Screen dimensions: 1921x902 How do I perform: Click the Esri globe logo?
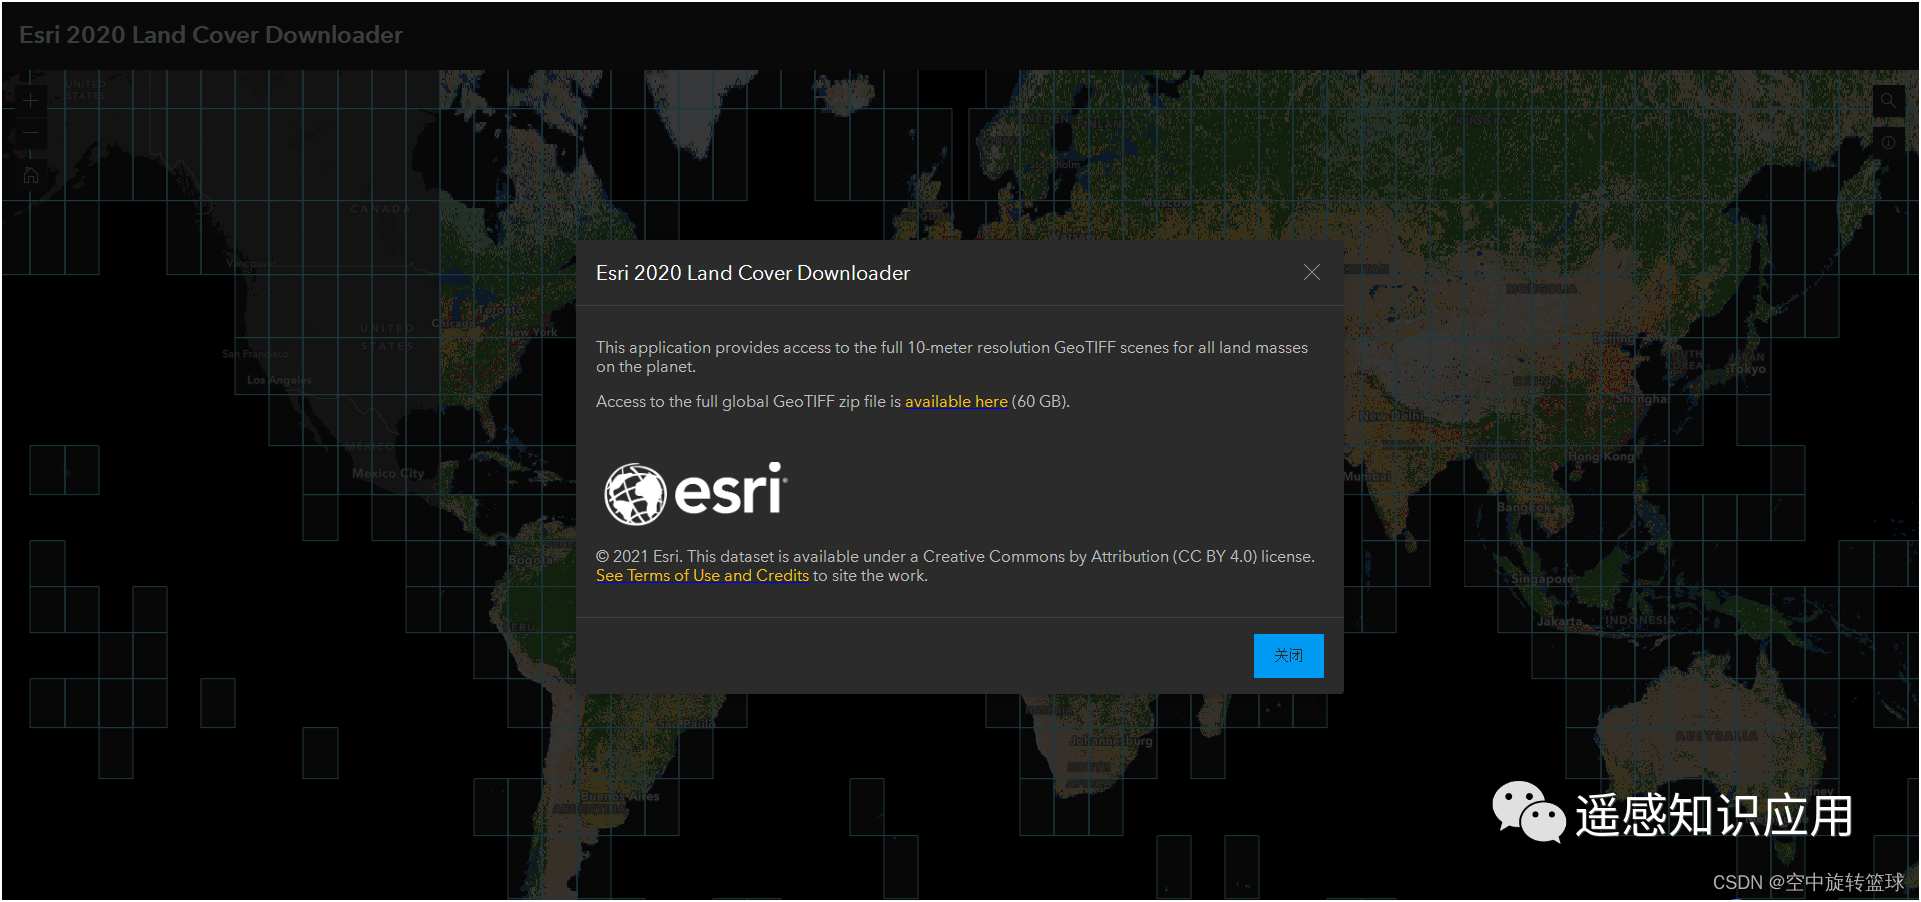tap(635, 494)
